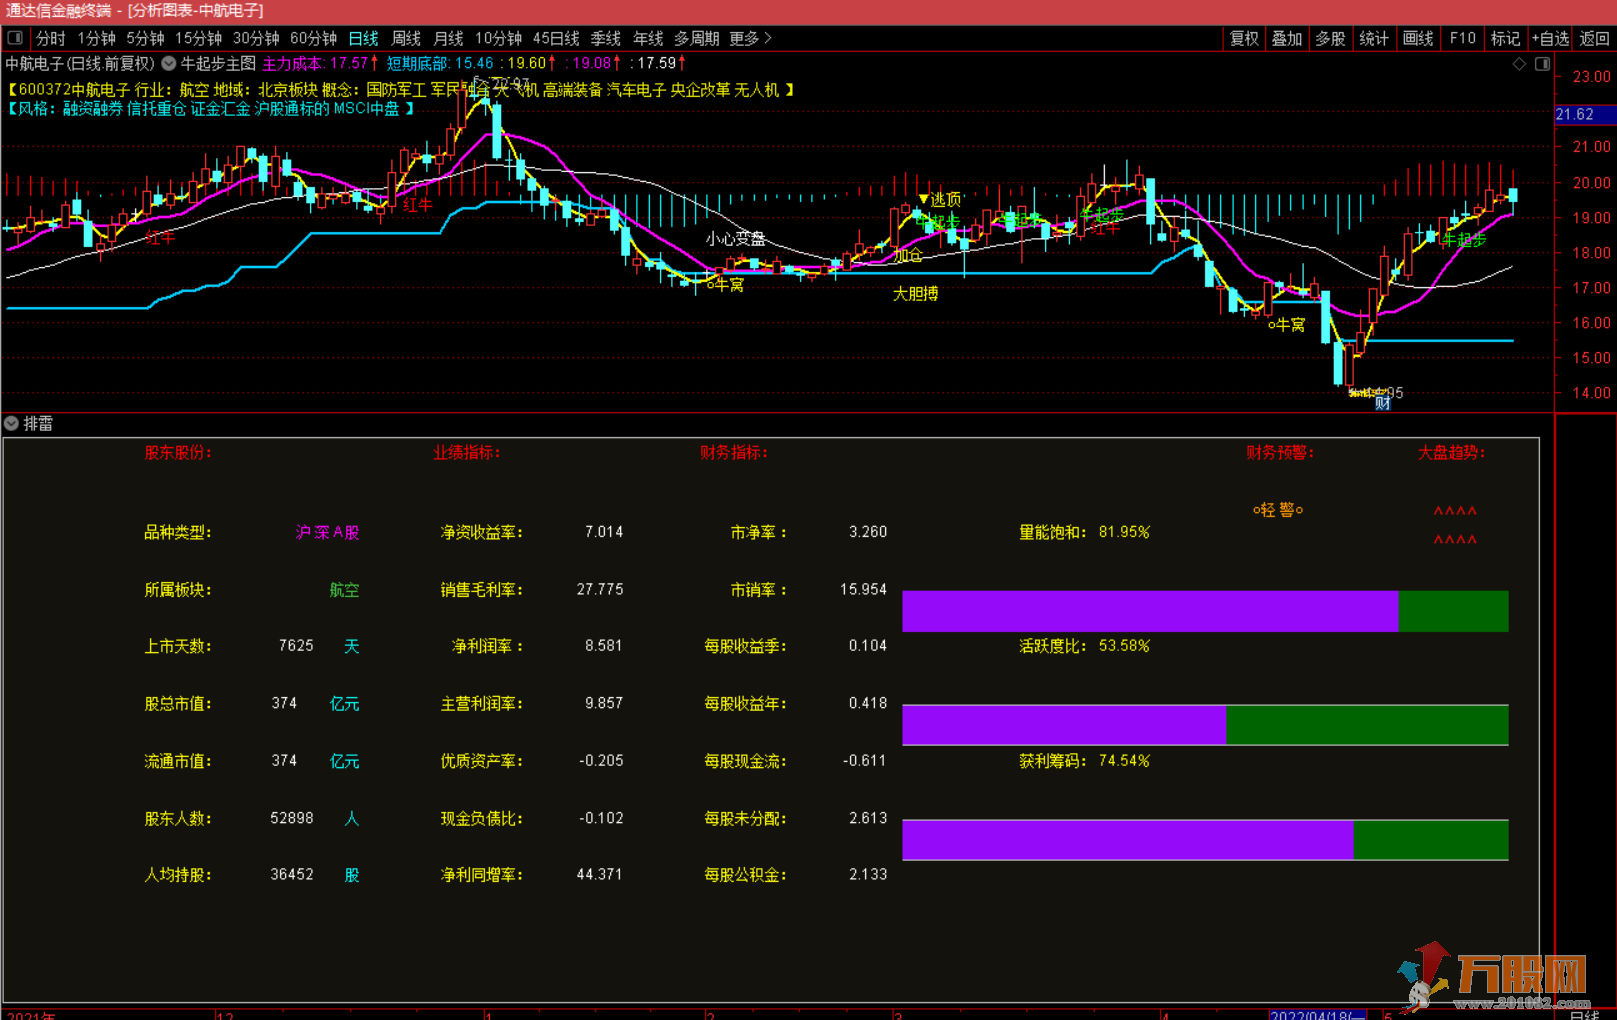Switch to 季线 quarterly chart
The height and width of the screenshot is (1020, 1617).
[x=606, y=38]
